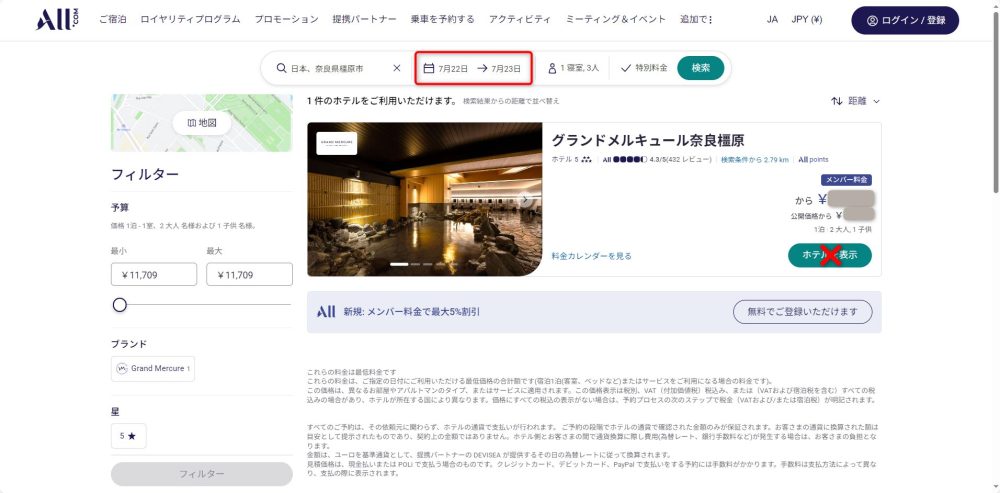Click 無料でご登録いただけます button
This screenshot has width=1000, height=493.
(x=802, y=312)
